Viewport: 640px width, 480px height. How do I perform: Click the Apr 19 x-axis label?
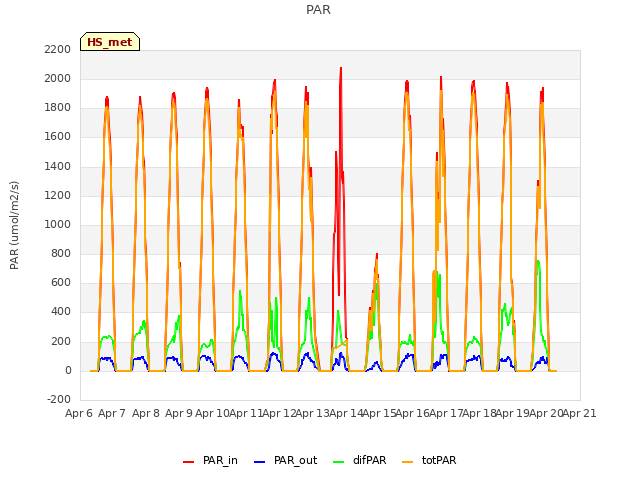click(513, 413)
